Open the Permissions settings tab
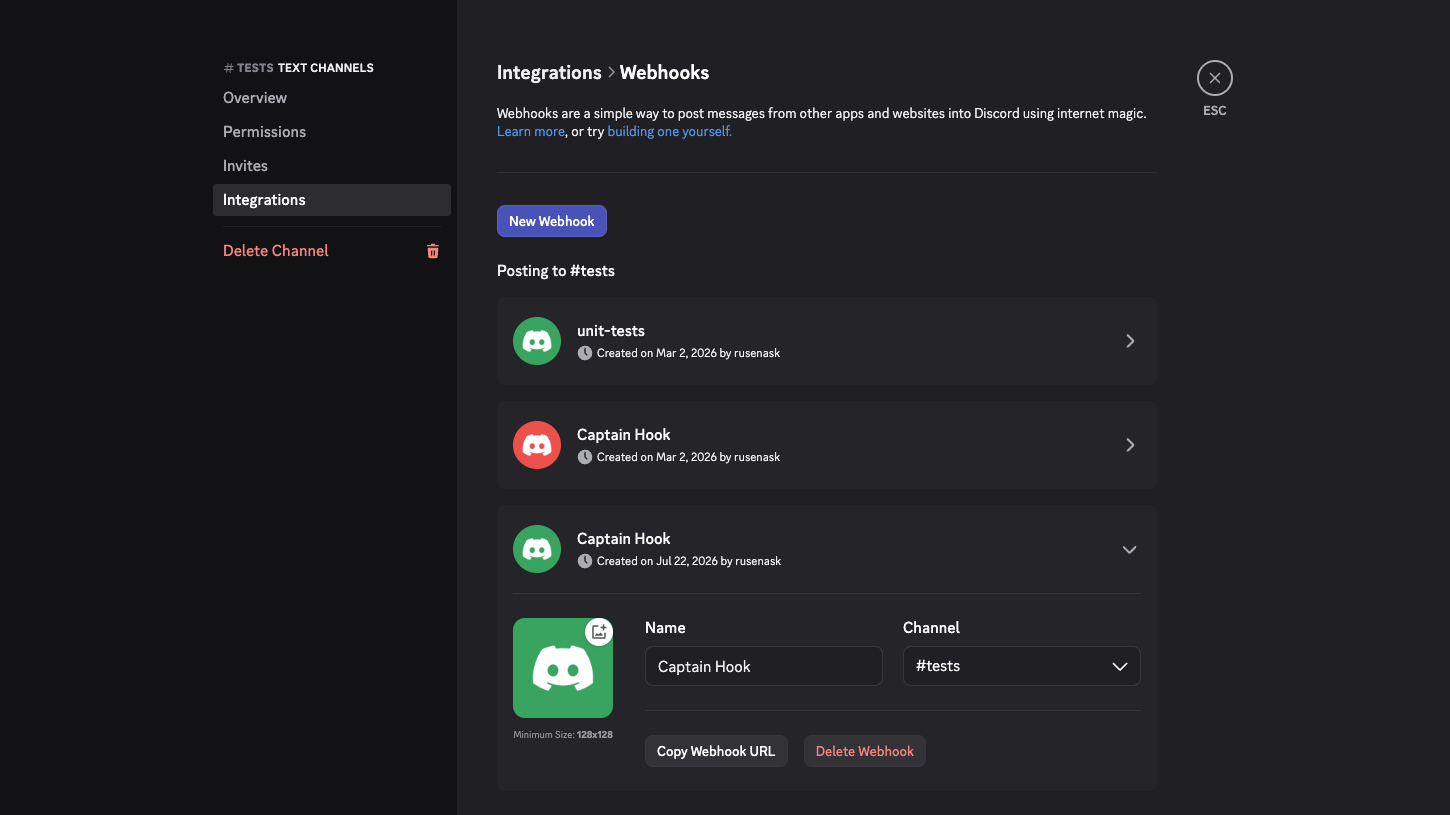 click(x=331, y=132)
